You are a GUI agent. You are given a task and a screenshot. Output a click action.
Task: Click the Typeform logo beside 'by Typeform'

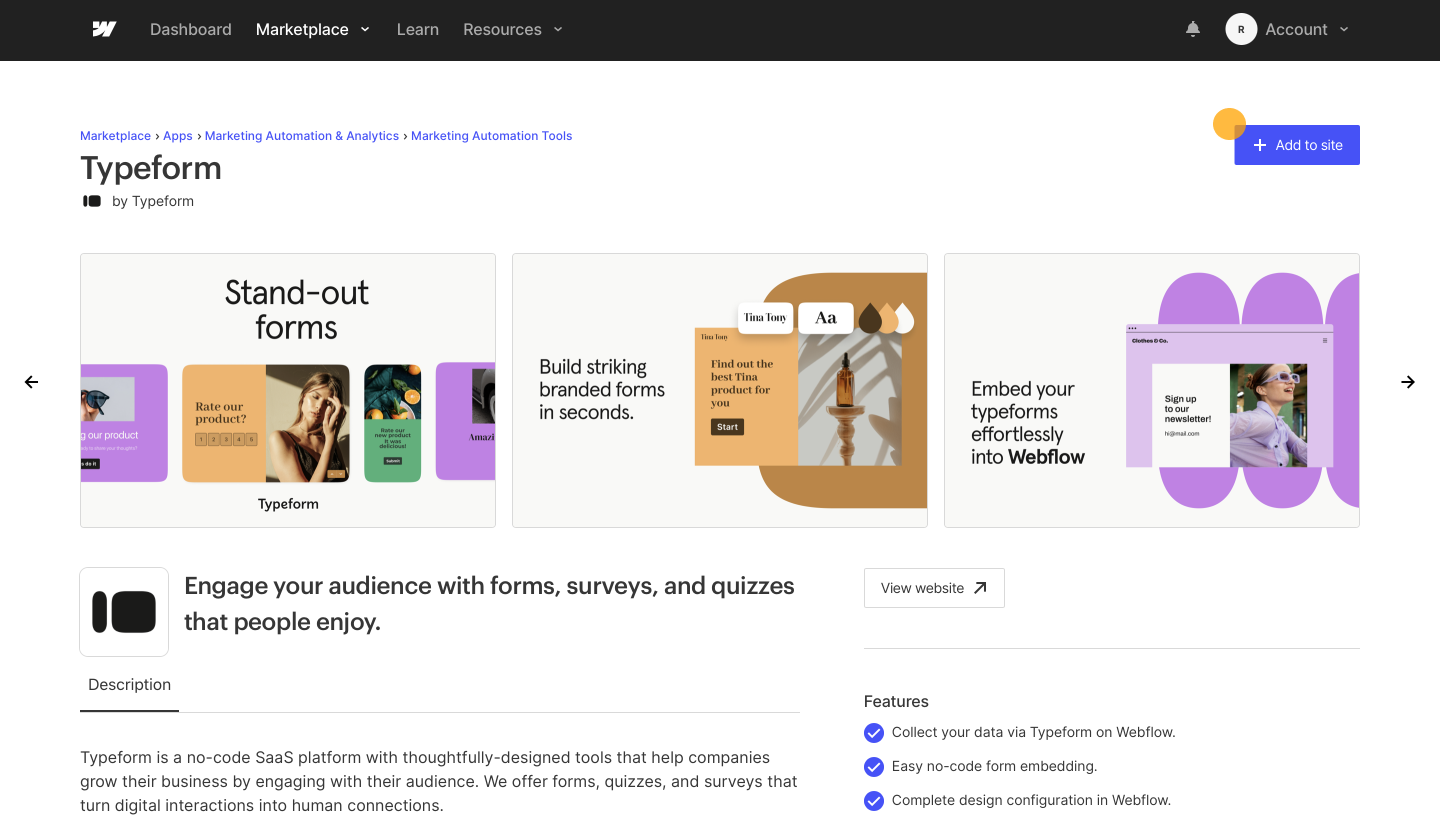[x=92, y=201]
